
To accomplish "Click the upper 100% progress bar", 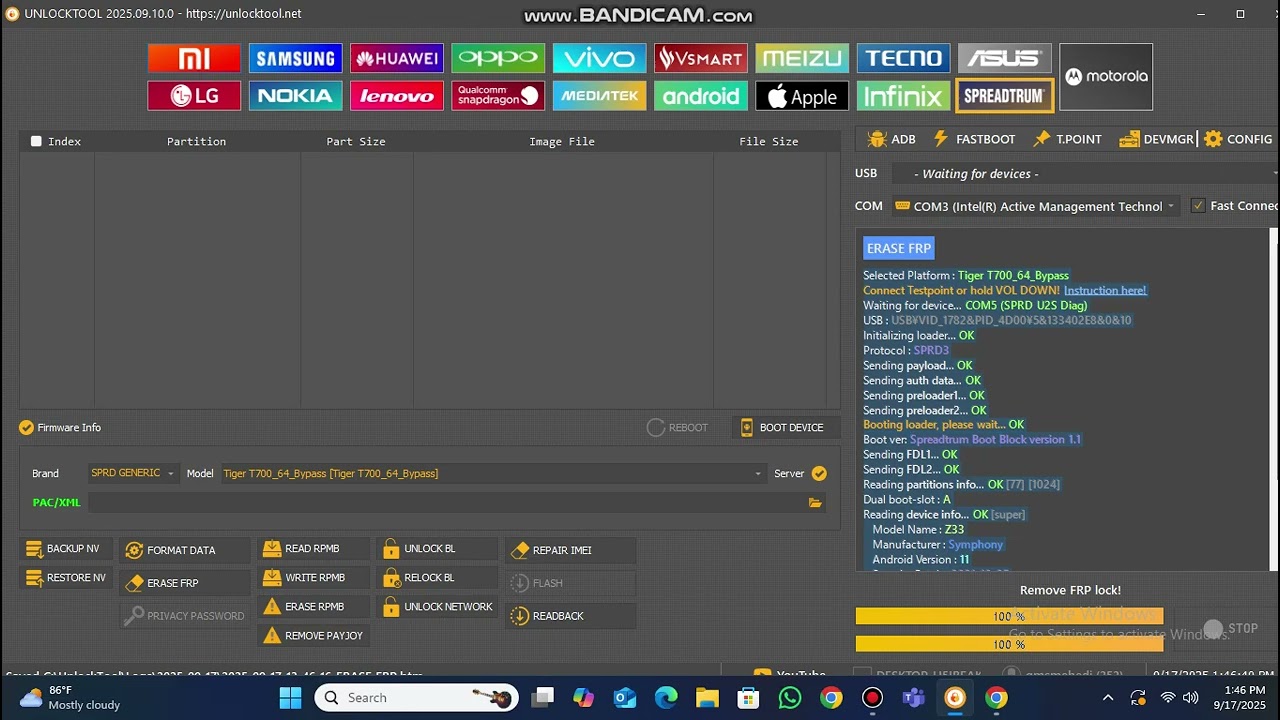I will coord(1009,616).
